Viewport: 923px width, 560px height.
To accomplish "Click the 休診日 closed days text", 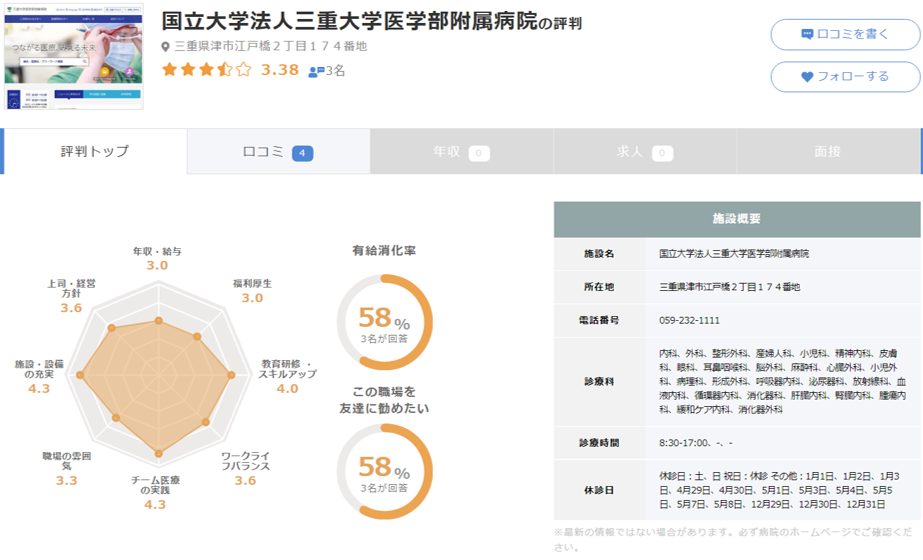I will (x=779, y=490).
